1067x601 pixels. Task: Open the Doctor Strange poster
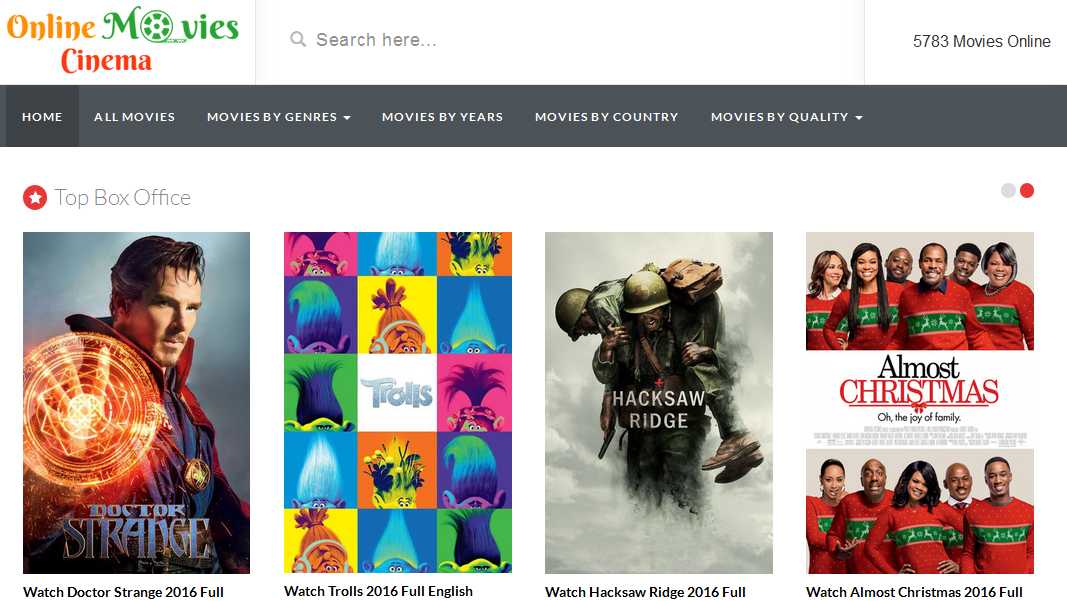[136, 403]
